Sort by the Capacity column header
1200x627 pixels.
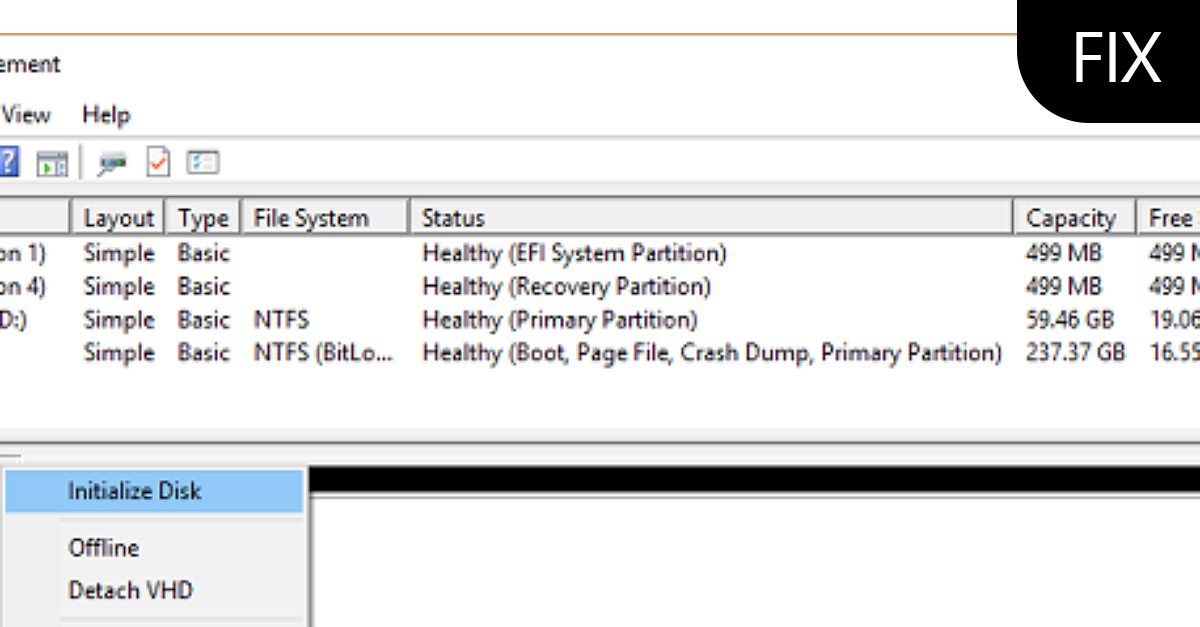pos(1075,218)
